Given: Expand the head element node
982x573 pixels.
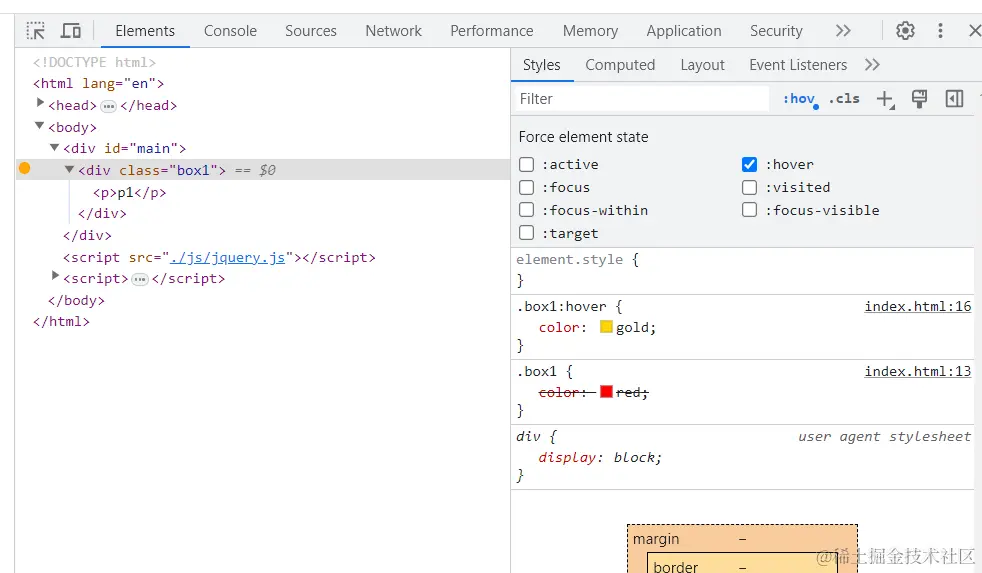Looking at the screenshot, I should click(x=40, y=103).
